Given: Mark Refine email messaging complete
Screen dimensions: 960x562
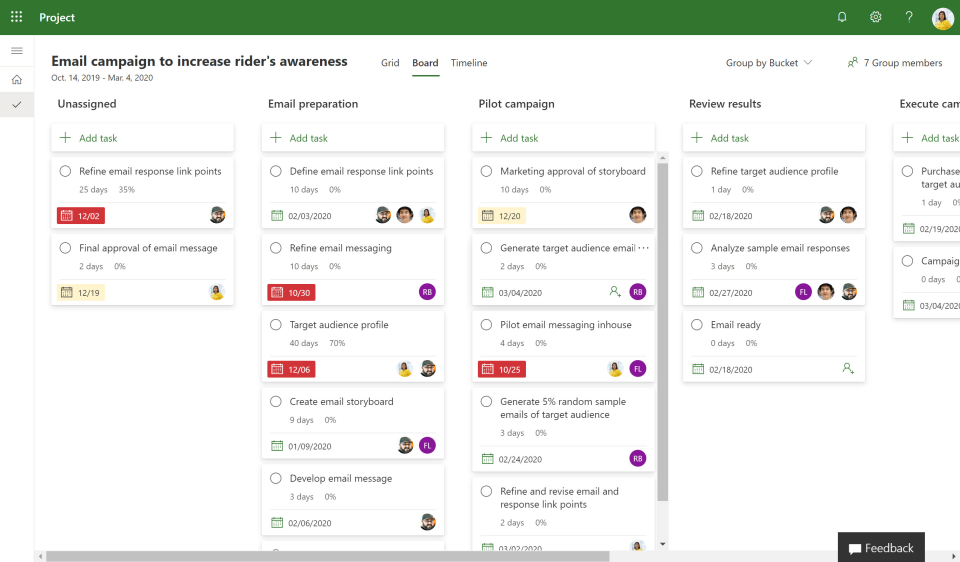Looking at the screenshot, I should 276,248.
